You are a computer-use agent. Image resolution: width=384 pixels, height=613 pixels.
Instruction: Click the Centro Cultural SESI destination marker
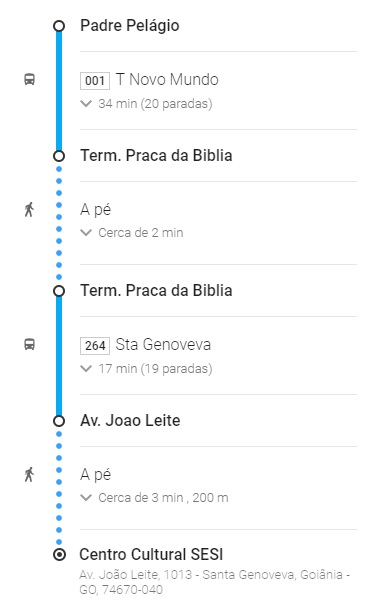click(x=59, y=554)
